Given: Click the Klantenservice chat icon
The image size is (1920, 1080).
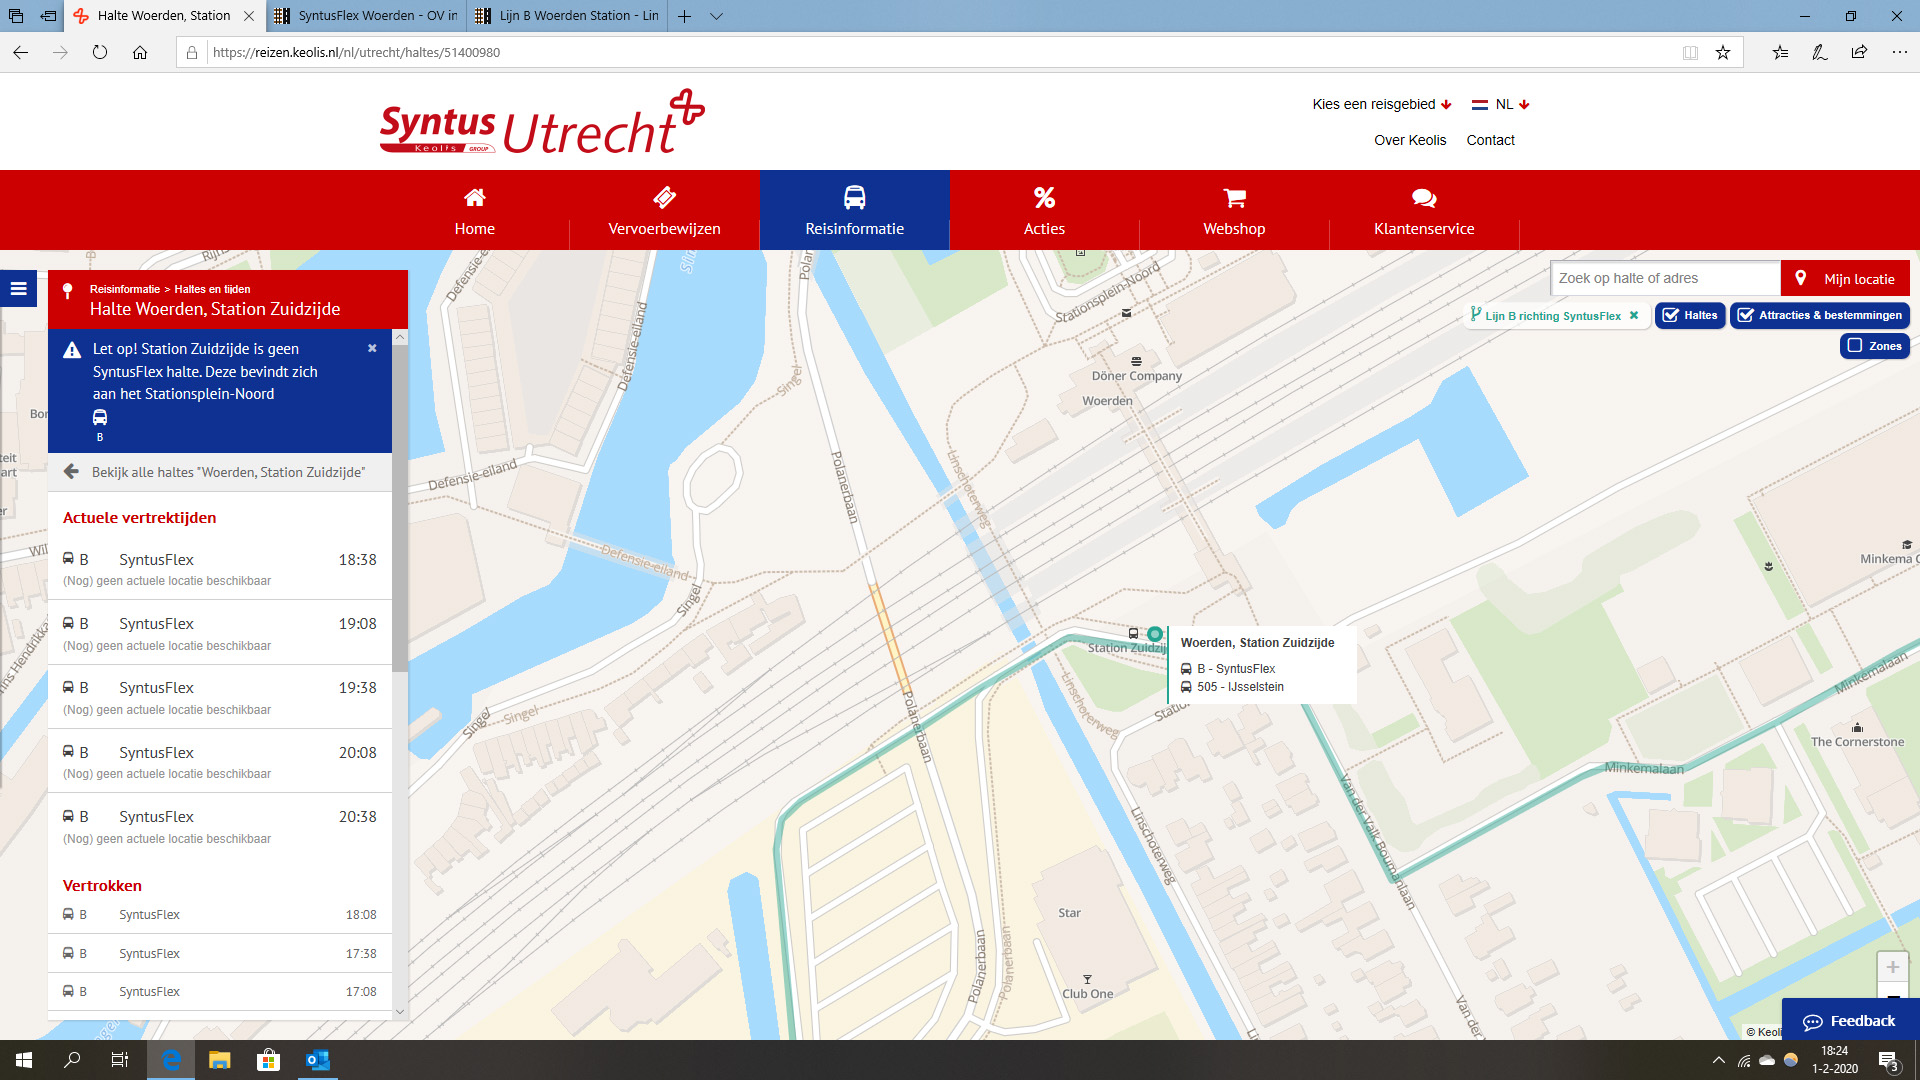Looking at the screenshot, I should coord(1424,198).
